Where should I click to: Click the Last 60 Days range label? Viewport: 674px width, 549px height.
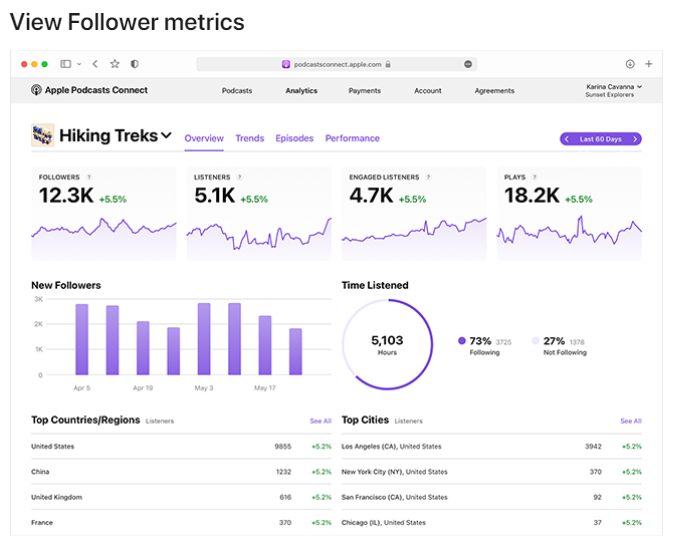pos(600,139)
